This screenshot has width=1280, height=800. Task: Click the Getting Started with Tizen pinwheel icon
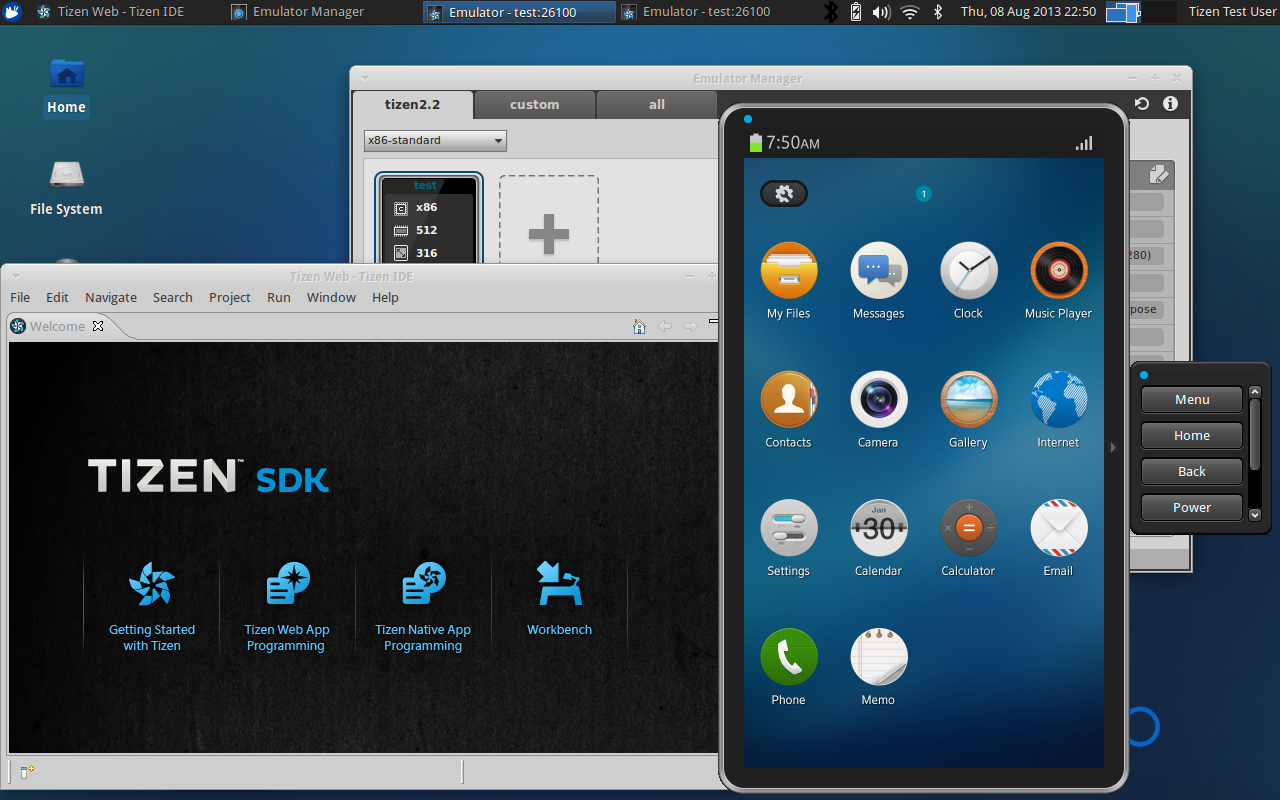[152, 583]
